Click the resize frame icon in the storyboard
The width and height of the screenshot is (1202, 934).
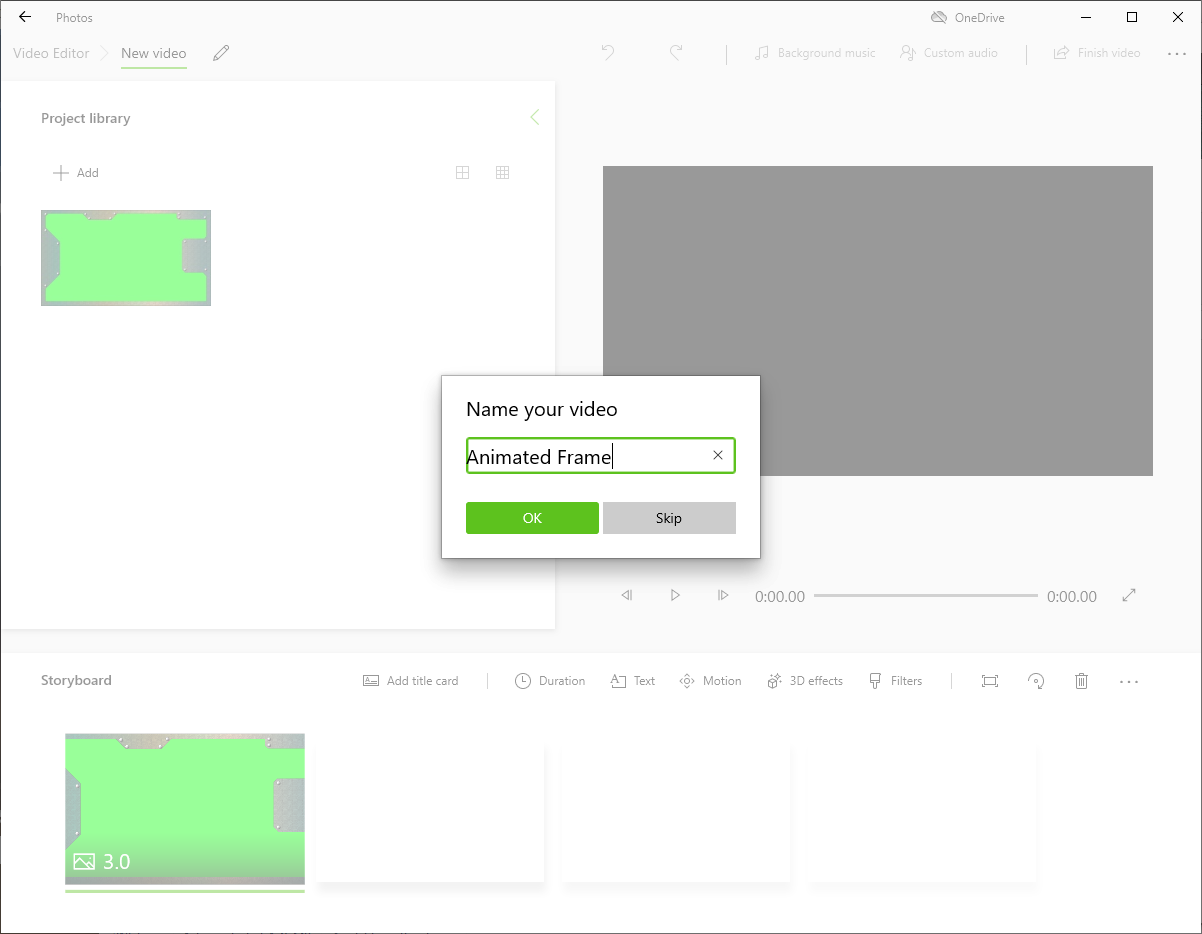point(989,680)
